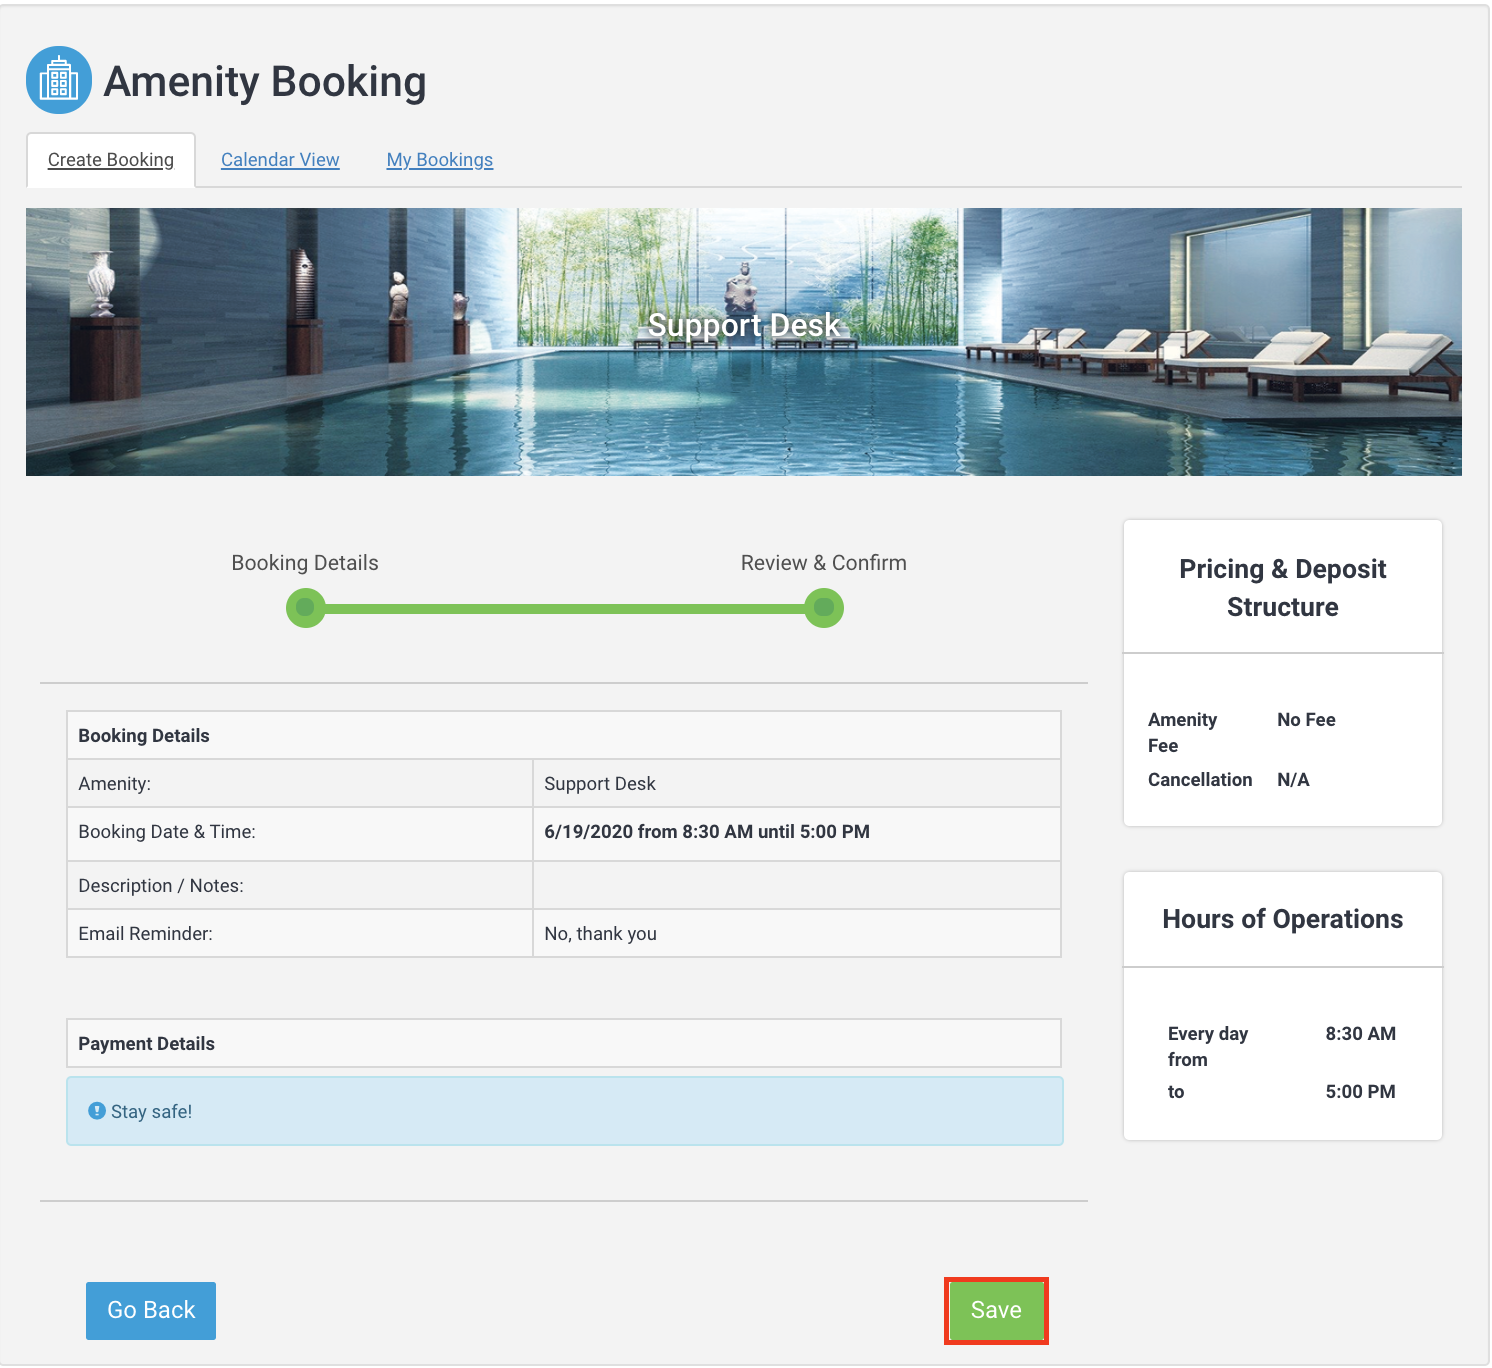Switch to the Calendar View tab
Image resolution: width=1492 pixels, height=1368 pixels.
click(280, 160)
